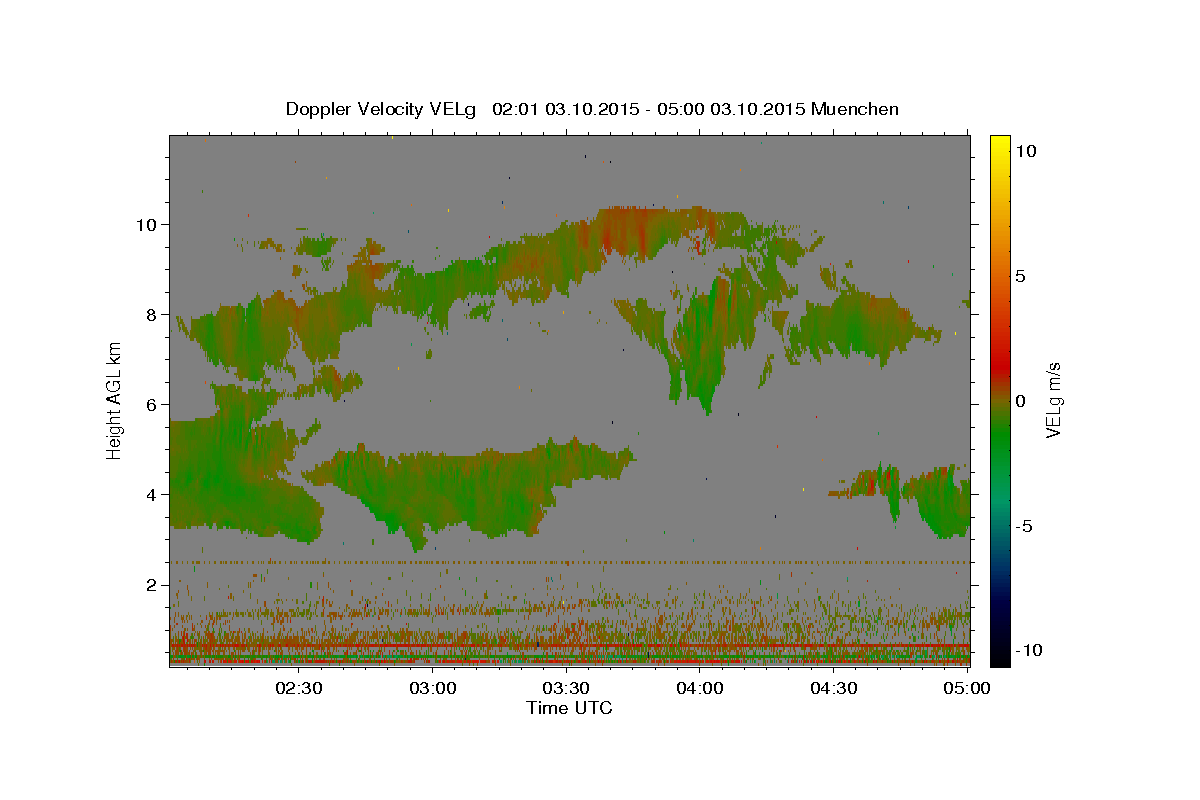This screenshot has height=800, width=1200.
Task: Click the height tick label 8
Action: point(152,314)
